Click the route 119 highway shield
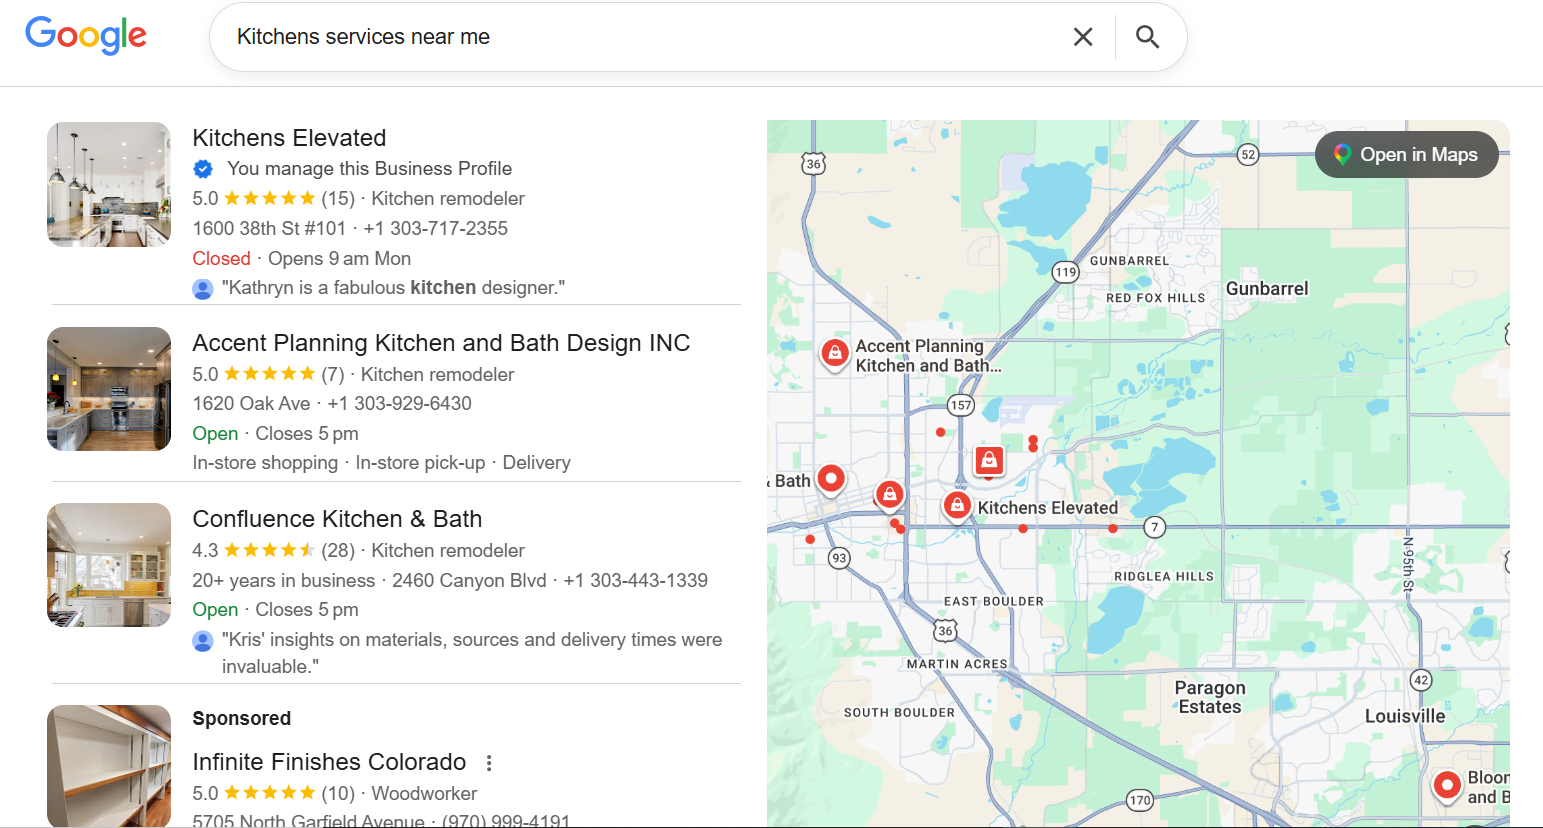This screenshot has width=1543, height=828. pos(1066,272)
